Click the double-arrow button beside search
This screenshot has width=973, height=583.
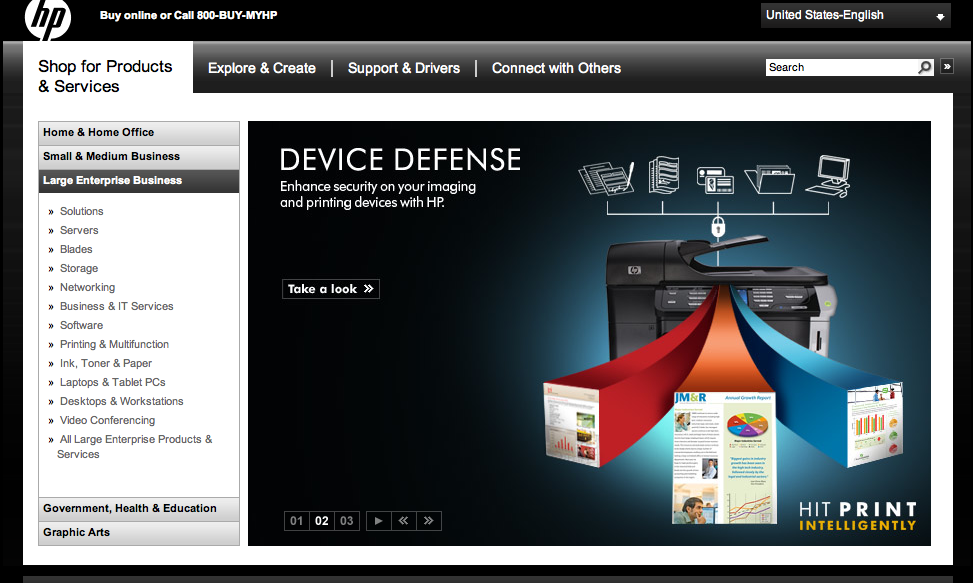(947, 66)
